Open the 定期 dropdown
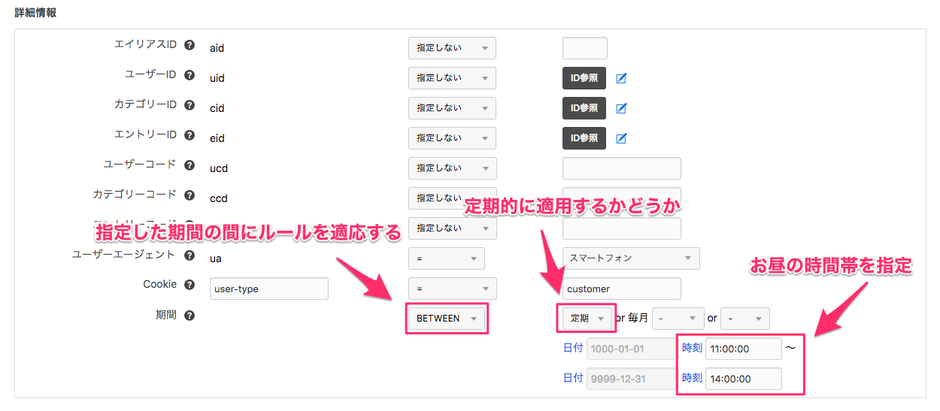The height and width of the screenshot is (411, 940). click(x=587, y=319)
